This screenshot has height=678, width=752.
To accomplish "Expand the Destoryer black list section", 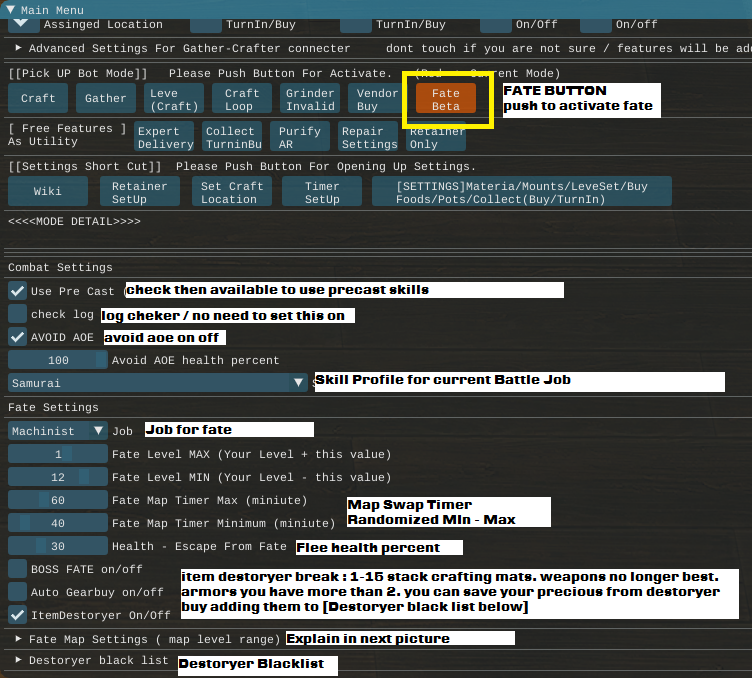I will (x=19, y=661).
